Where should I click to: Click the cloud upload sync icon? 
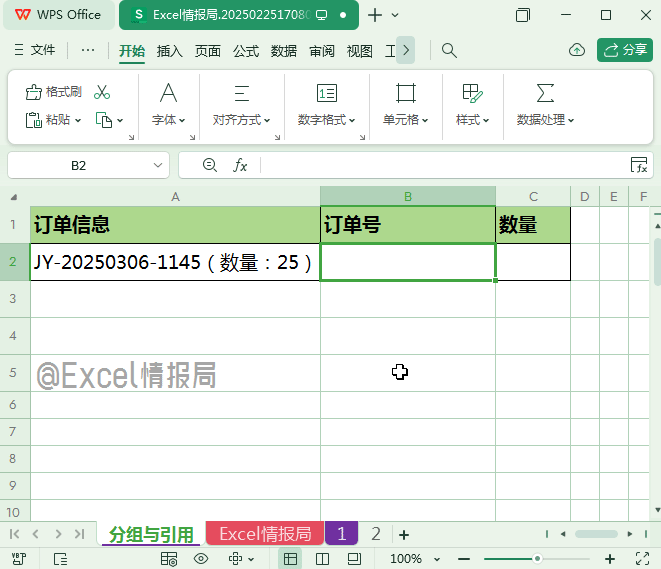point(577,50)
